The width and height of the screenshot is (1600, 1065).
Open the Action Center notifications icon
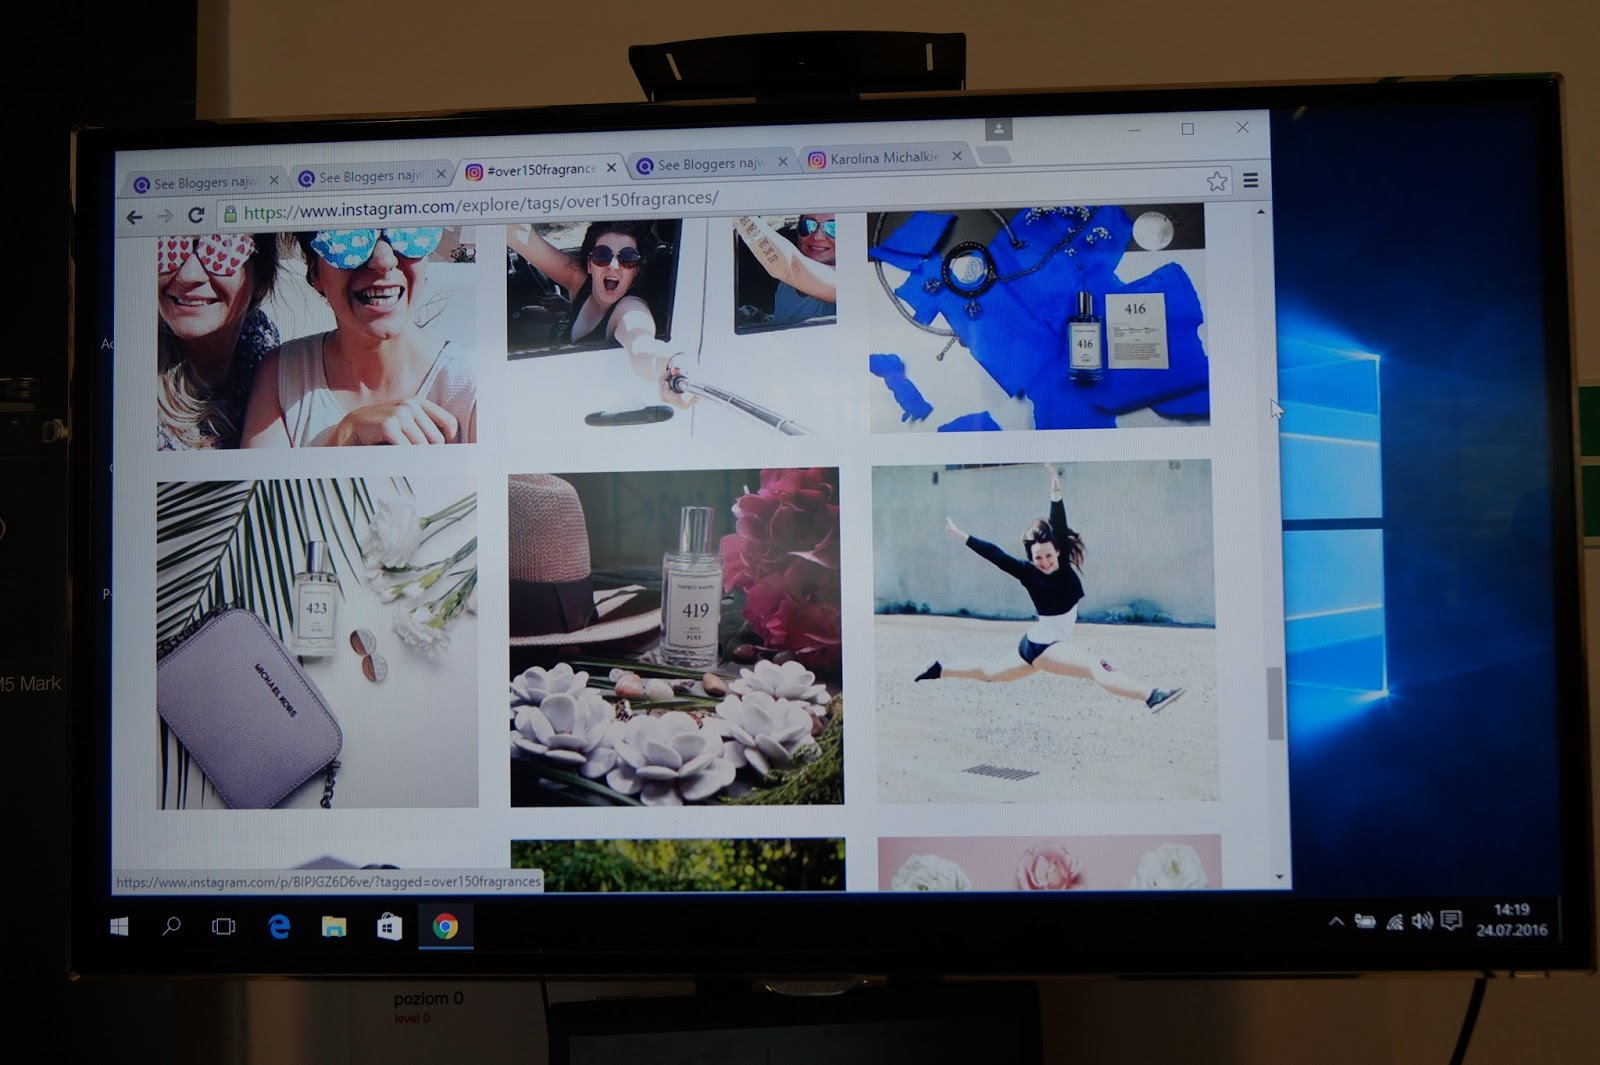pos(1451,920)
